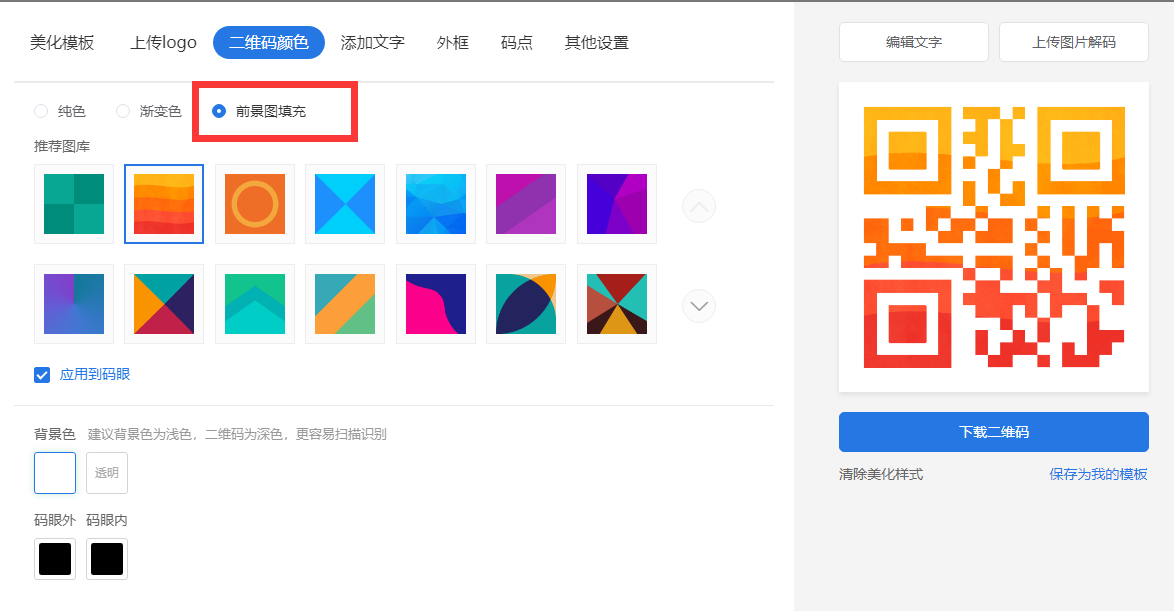1174x611 pixels.
Task: Click the 编辑文字 button
Action: pyautogui.click(x=913, y=42)
